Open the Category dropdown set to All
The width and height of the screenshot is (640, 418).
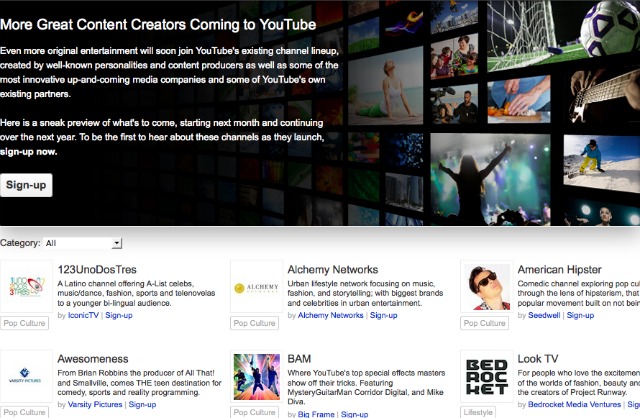pos(82,243)
